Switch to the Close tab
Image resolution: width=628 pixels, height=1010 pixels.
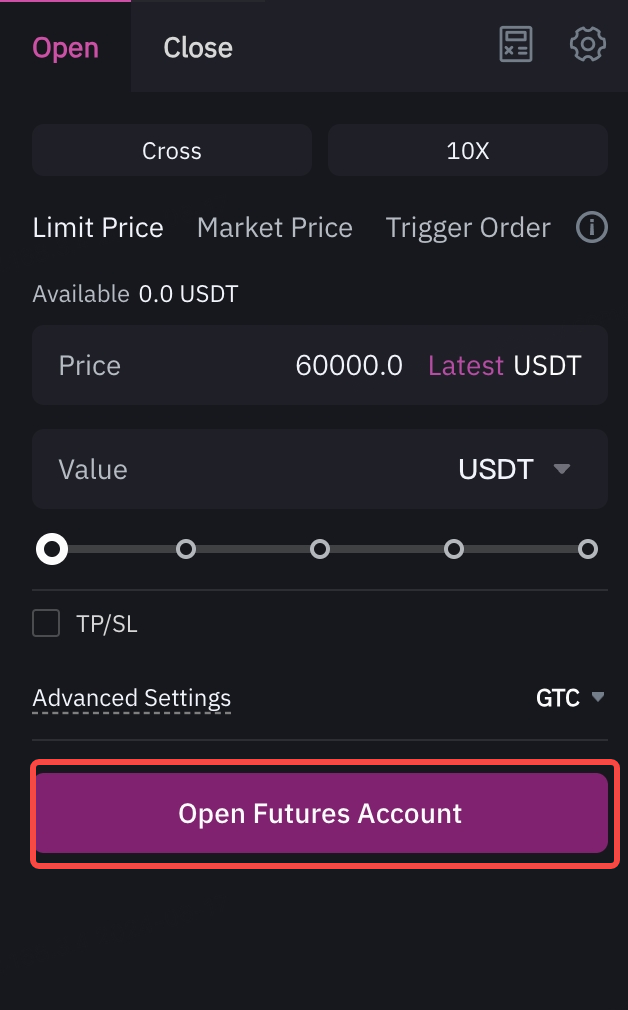(198, 48)
